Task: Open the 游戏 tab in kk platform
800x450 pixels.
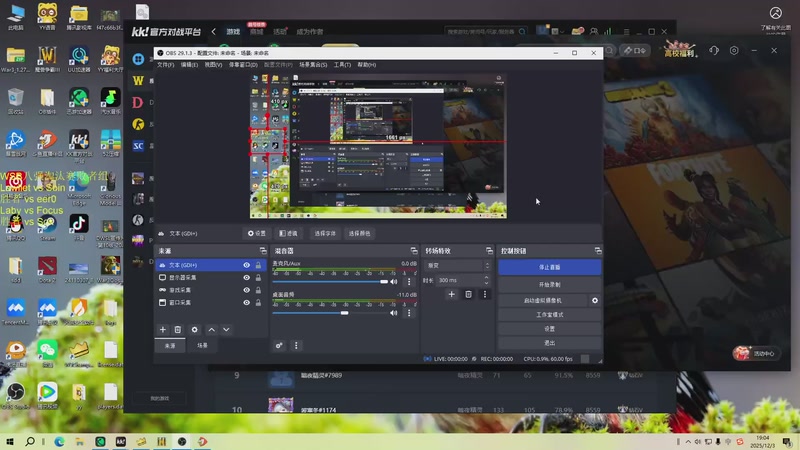Action: [x=233, y=32]
